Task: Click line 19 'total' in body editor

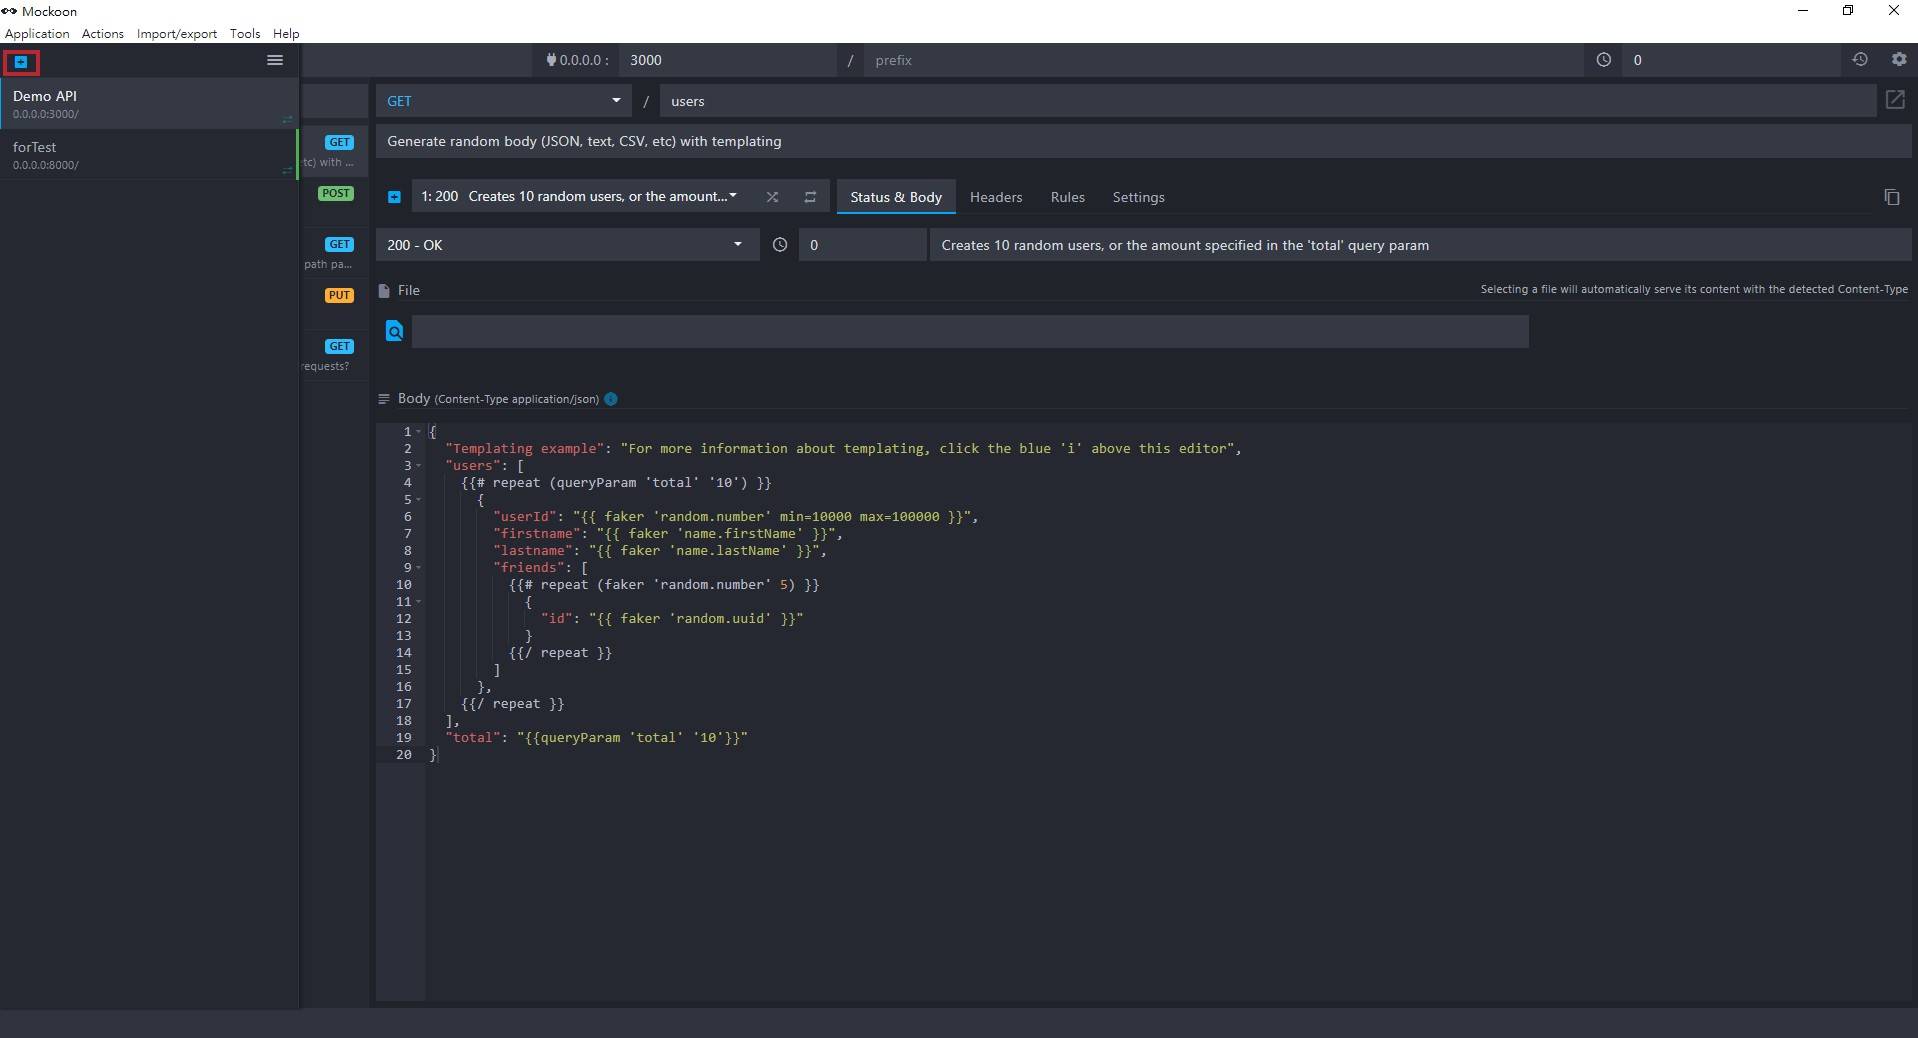Action: (596, 738)
